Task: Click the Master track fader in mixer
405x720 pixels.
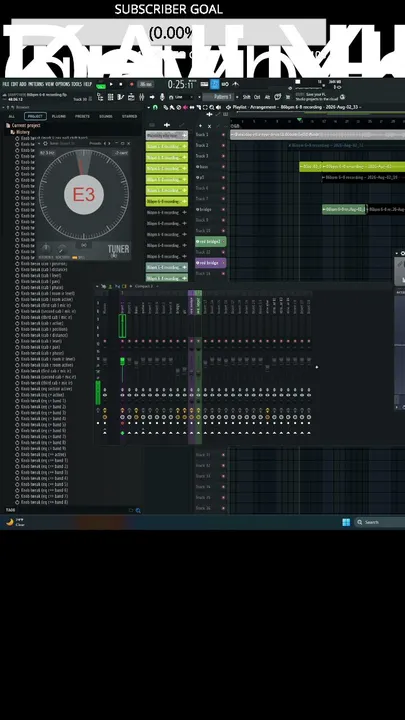Action: tap(105, 361)
